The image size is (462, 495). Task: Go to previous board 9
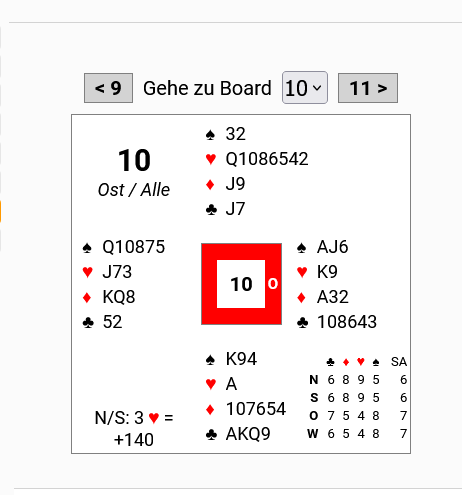click(108, 88)
